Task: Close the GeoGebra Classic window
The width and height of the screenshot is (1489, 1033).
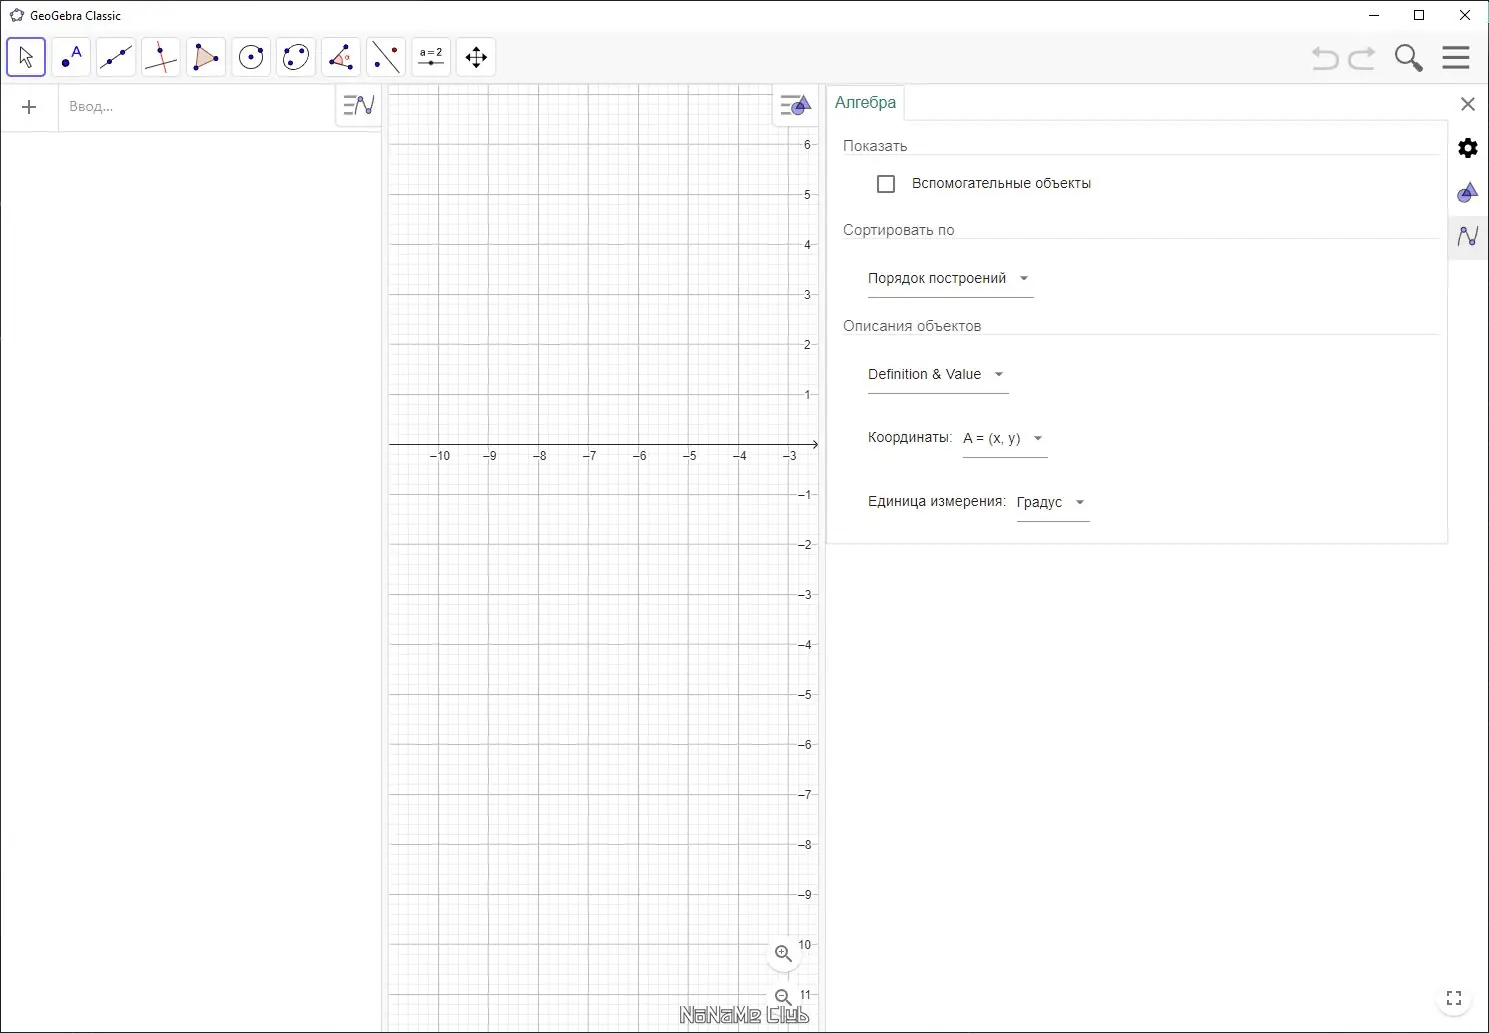Action: click(x=1465, y=15)
